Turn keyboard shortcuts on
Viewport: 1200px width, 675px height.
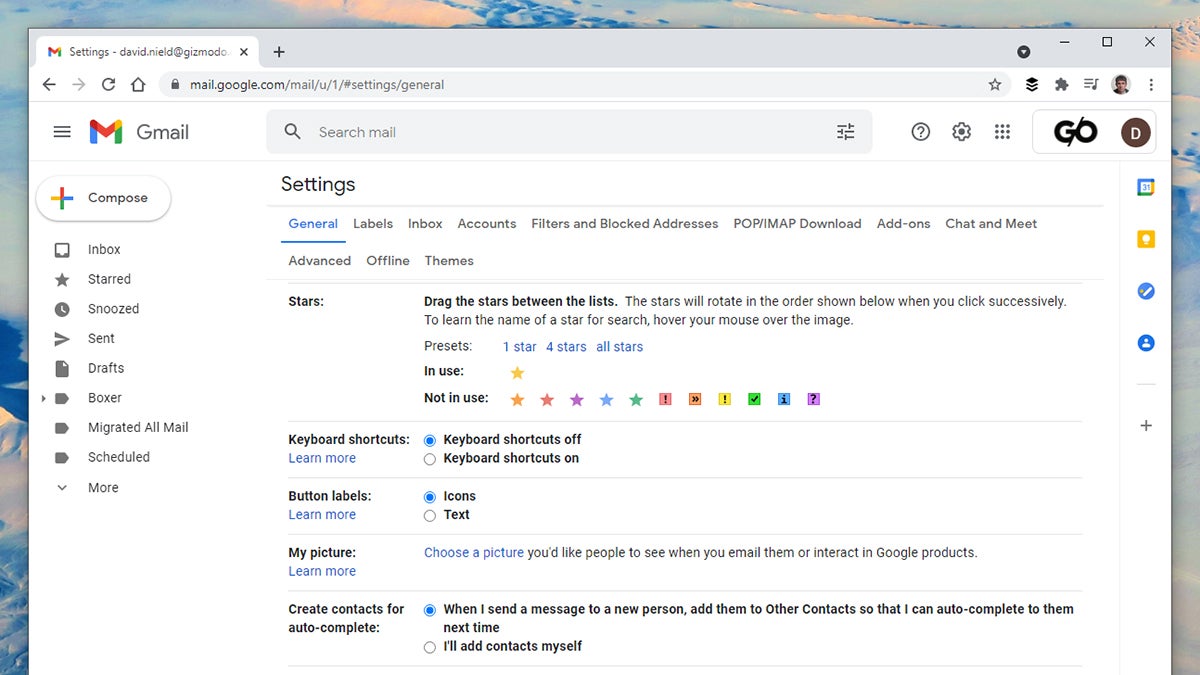[430, 458]
